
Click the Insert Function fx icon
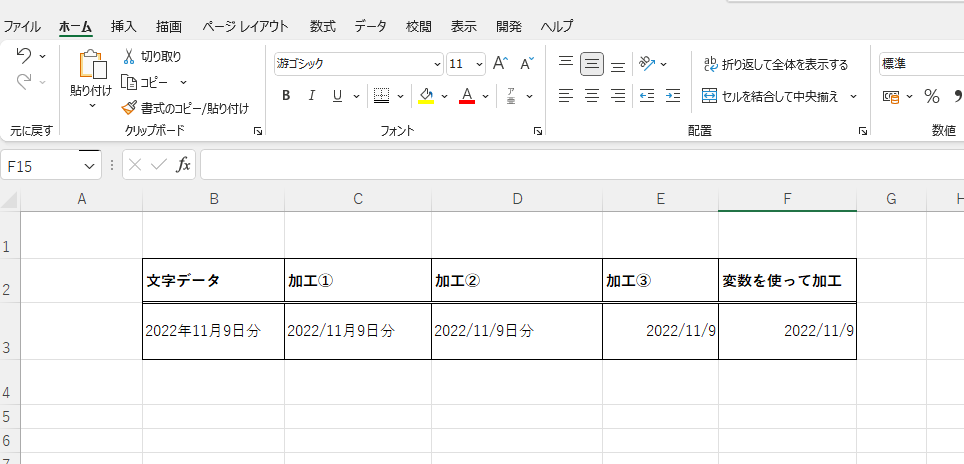point(183,165)
